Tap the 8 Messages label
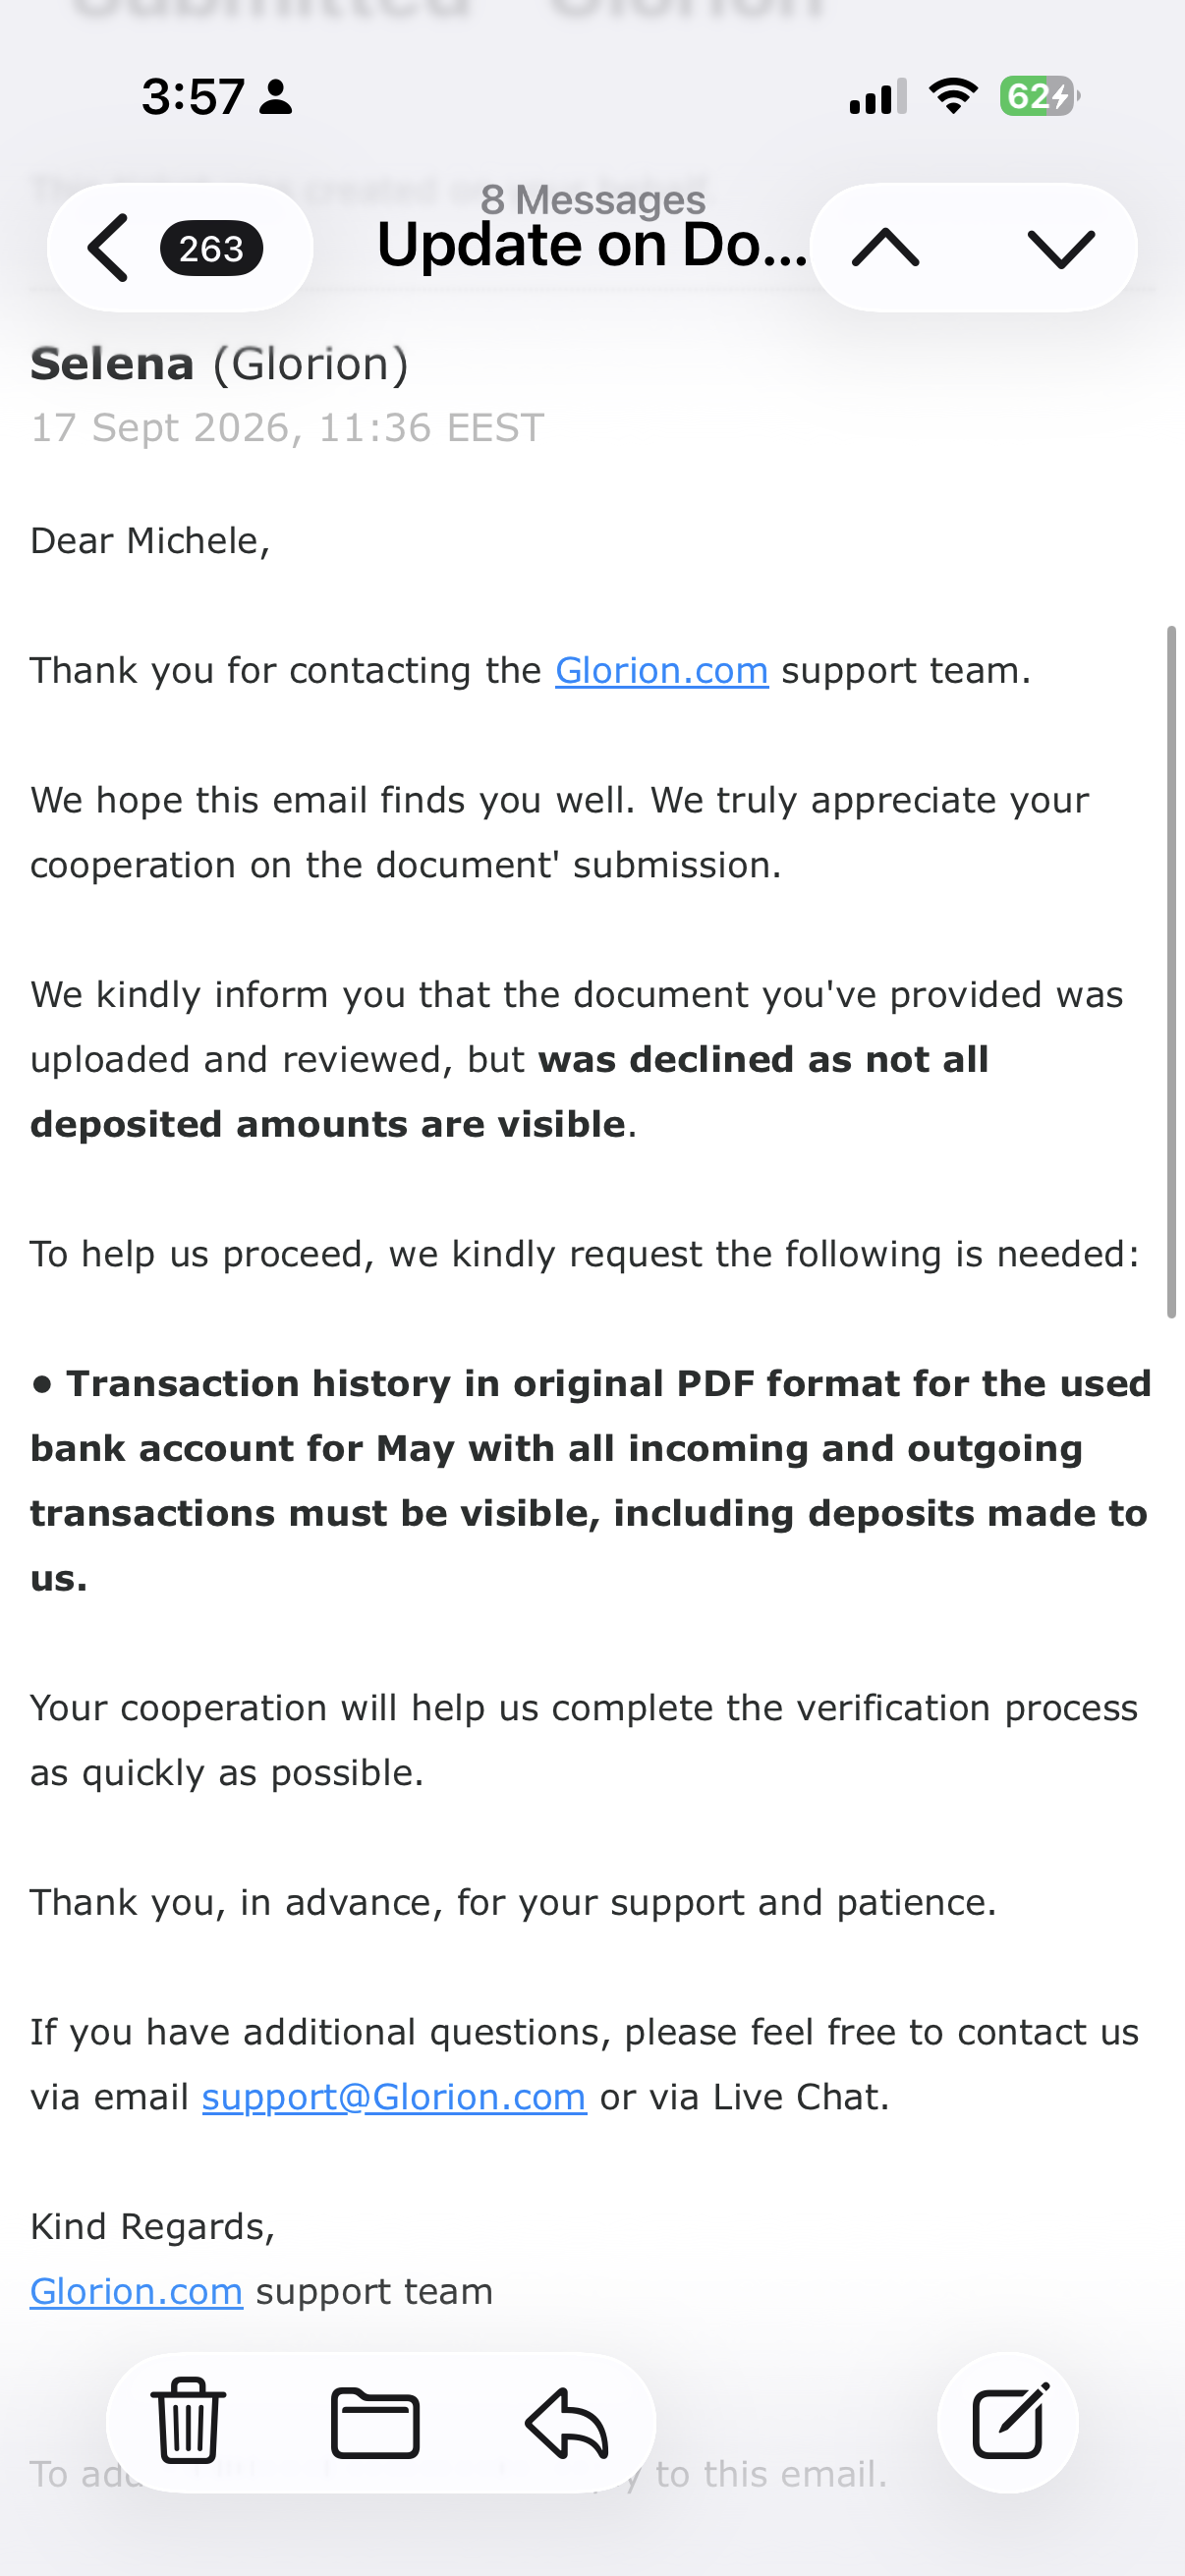The height and width of the screenshot is (2576, 1185). [593, 199]
